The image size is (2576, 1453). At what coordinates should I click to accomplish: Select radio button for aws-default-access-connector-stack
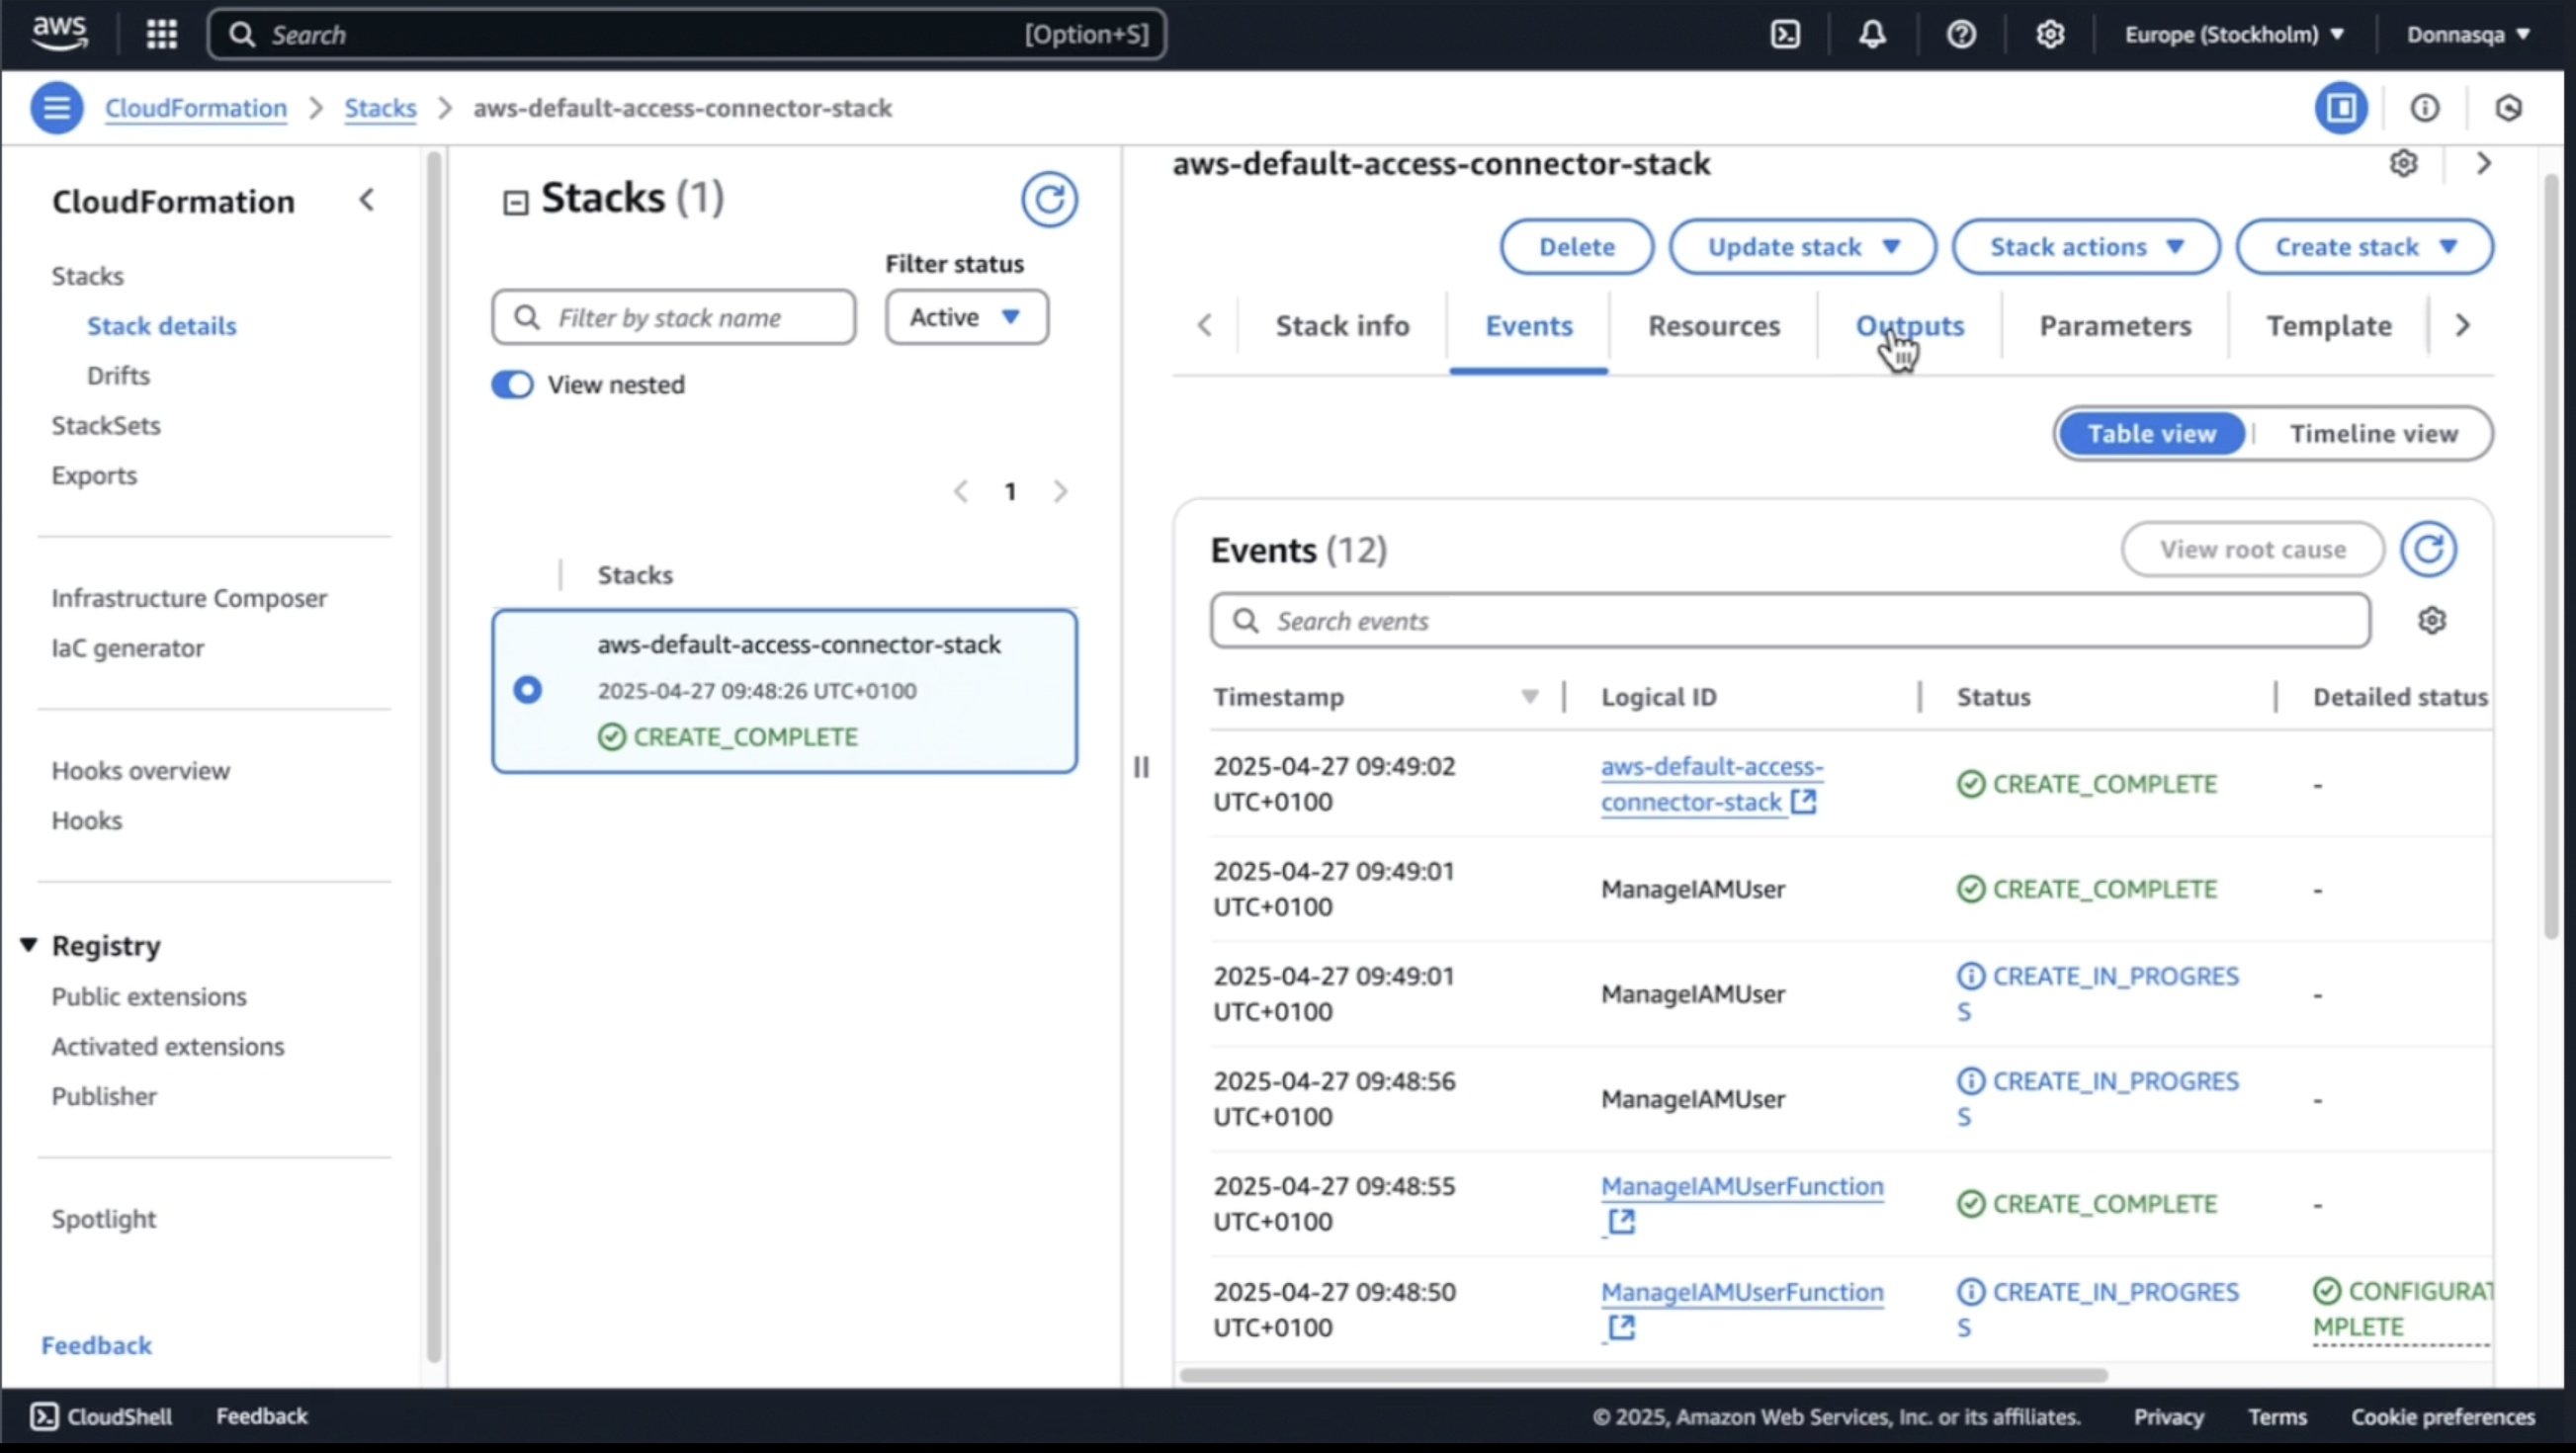coord(527,690)
